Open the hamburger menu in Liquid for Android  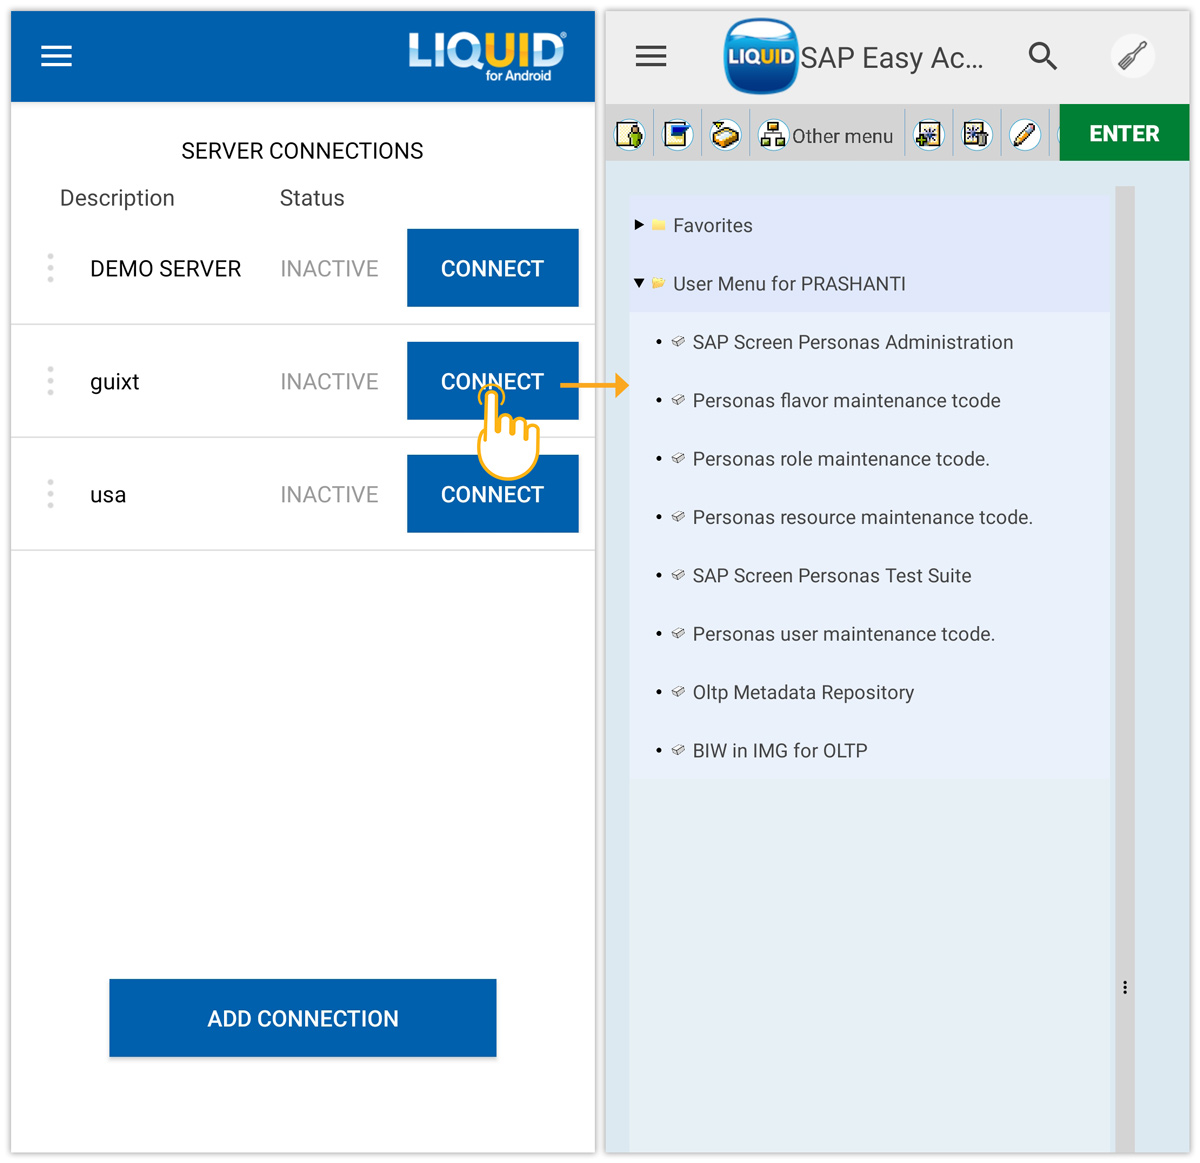click(56, 56)
